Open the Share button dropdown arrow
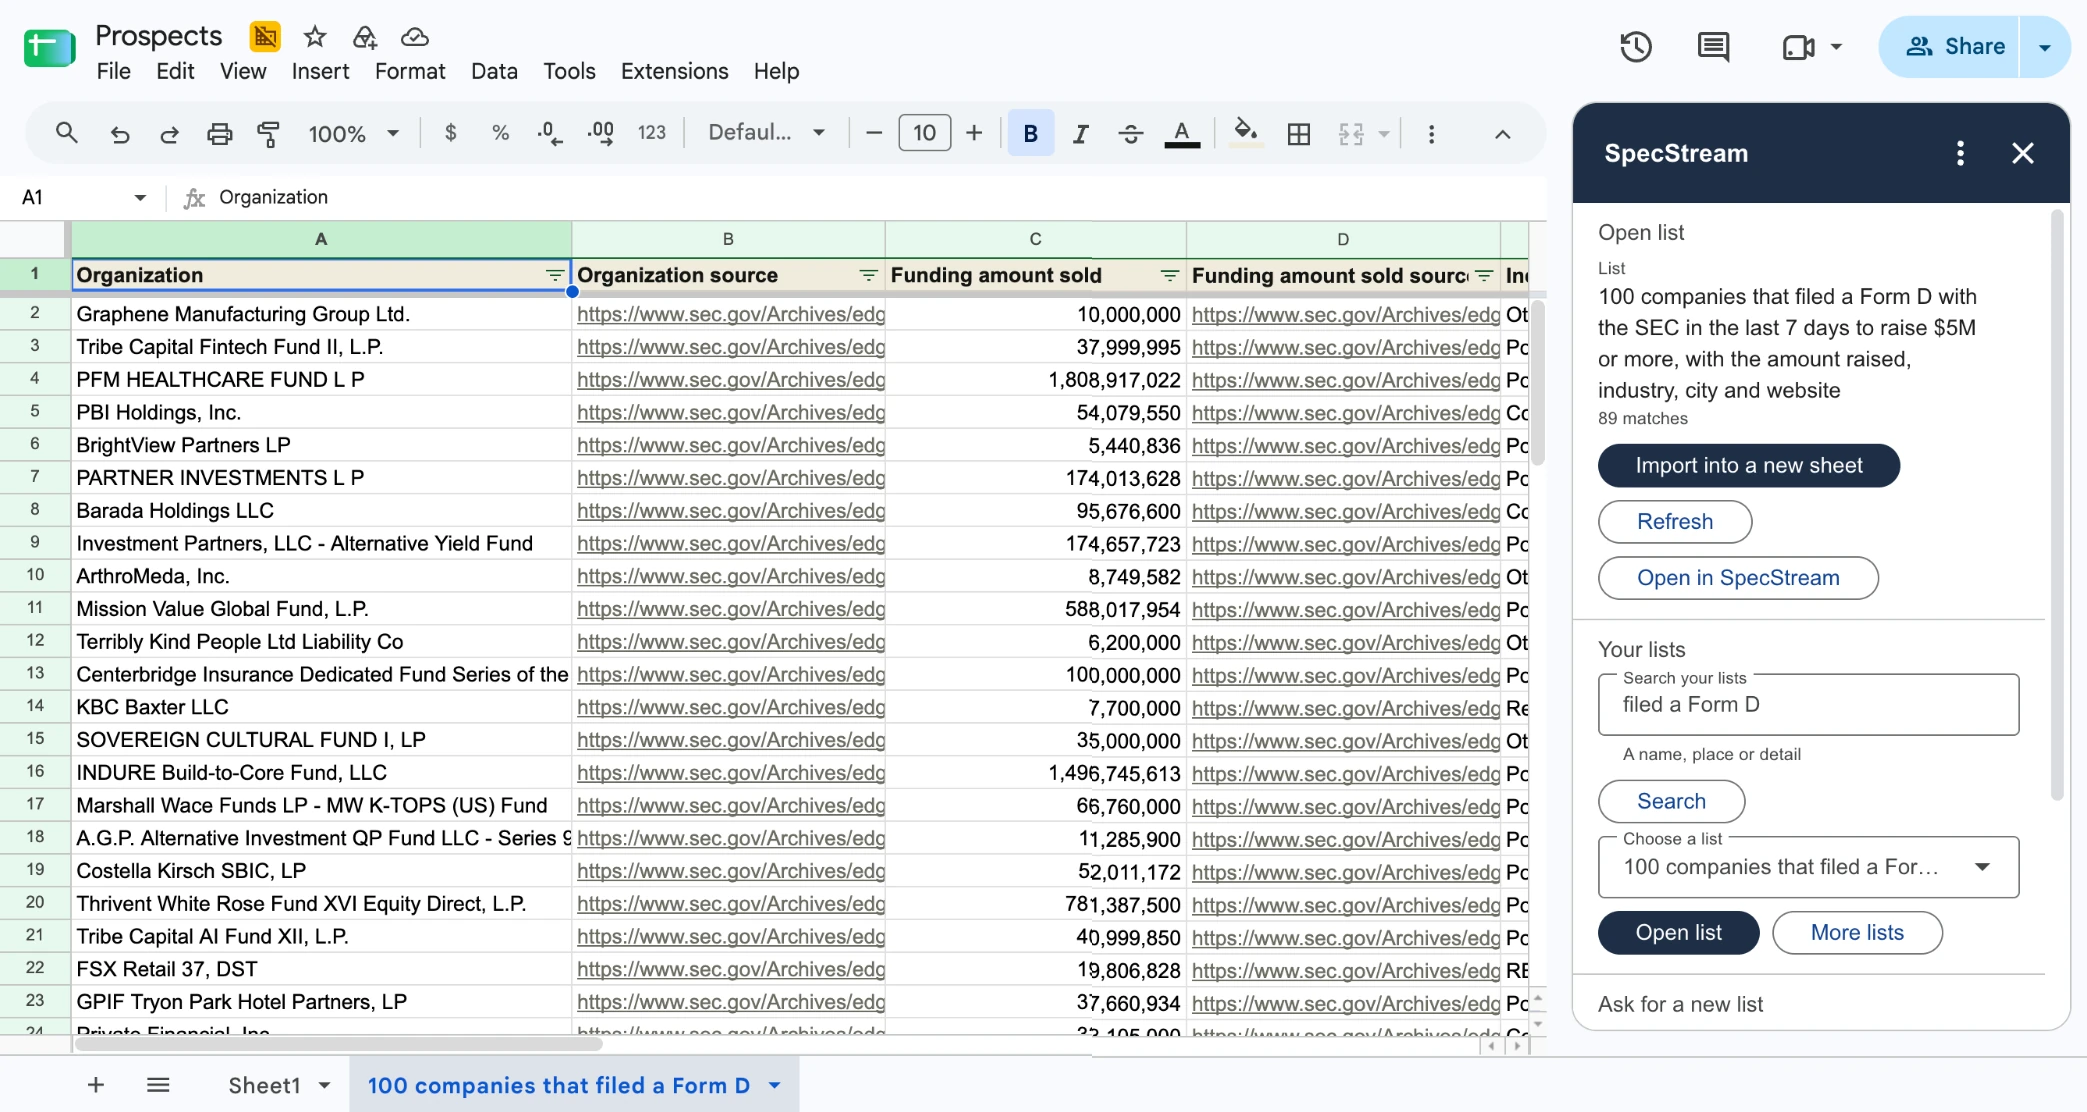Image resolution: width=2087 pixels, height=1112 pixels. 2045,46
